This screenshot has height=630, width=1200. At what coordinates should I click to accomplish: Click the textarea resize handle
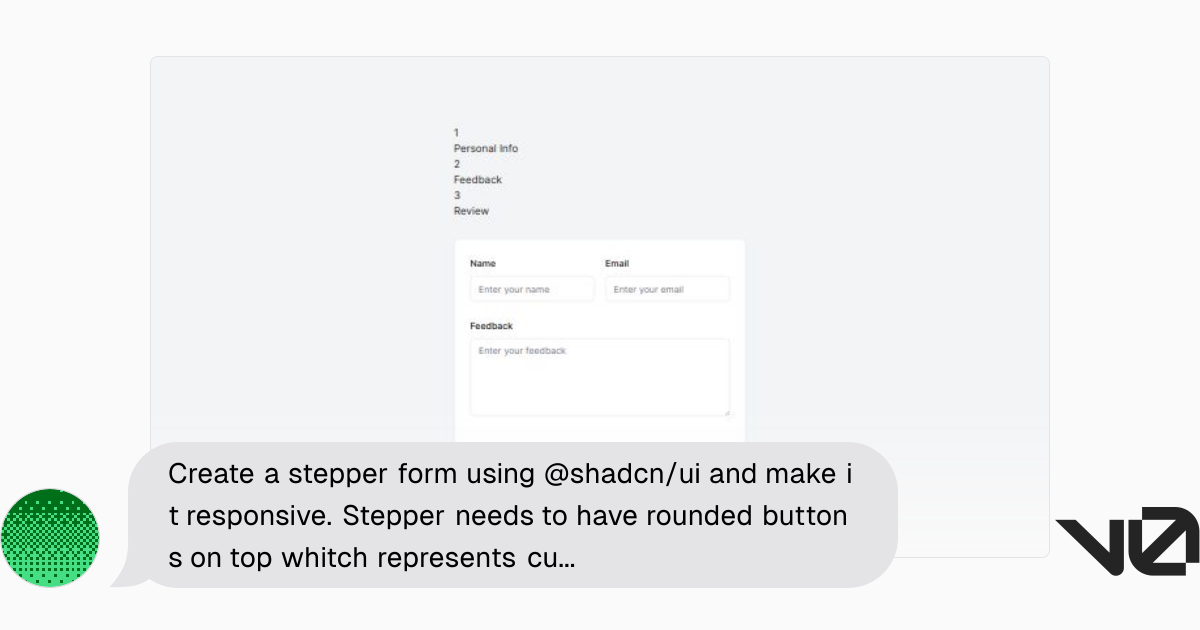tap(728, 413)
